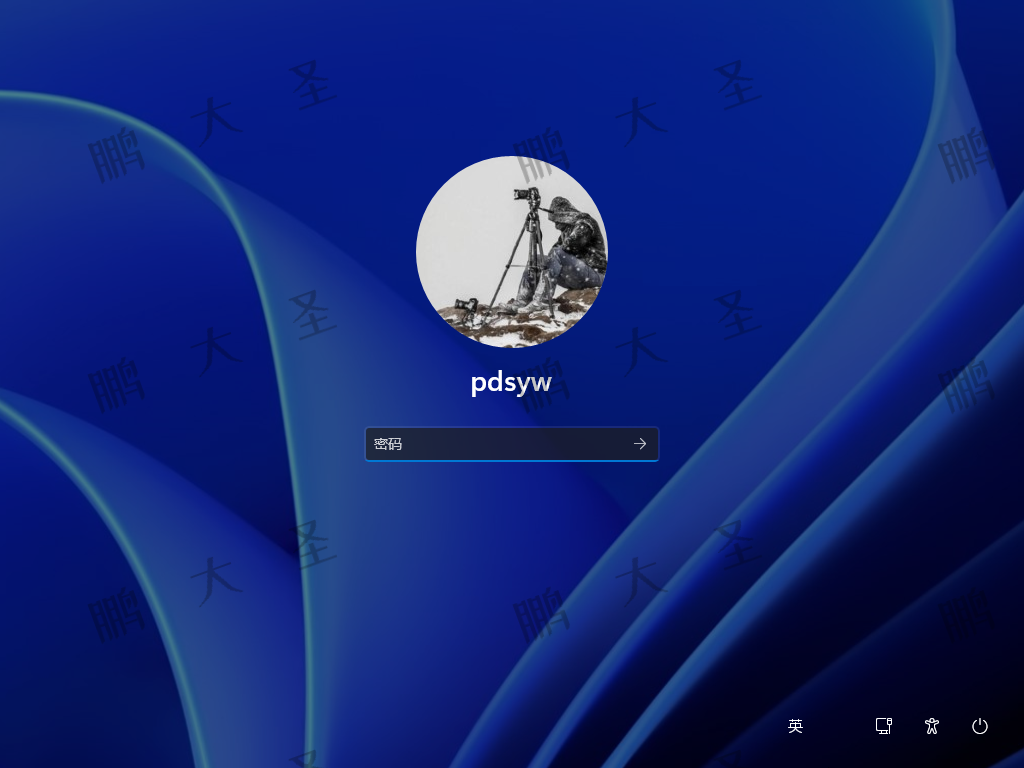Submit password with the arrow button
Image resolution: width=1024 pixels, height=768 pixels.
pyautogui.click(x=640, y=444)
